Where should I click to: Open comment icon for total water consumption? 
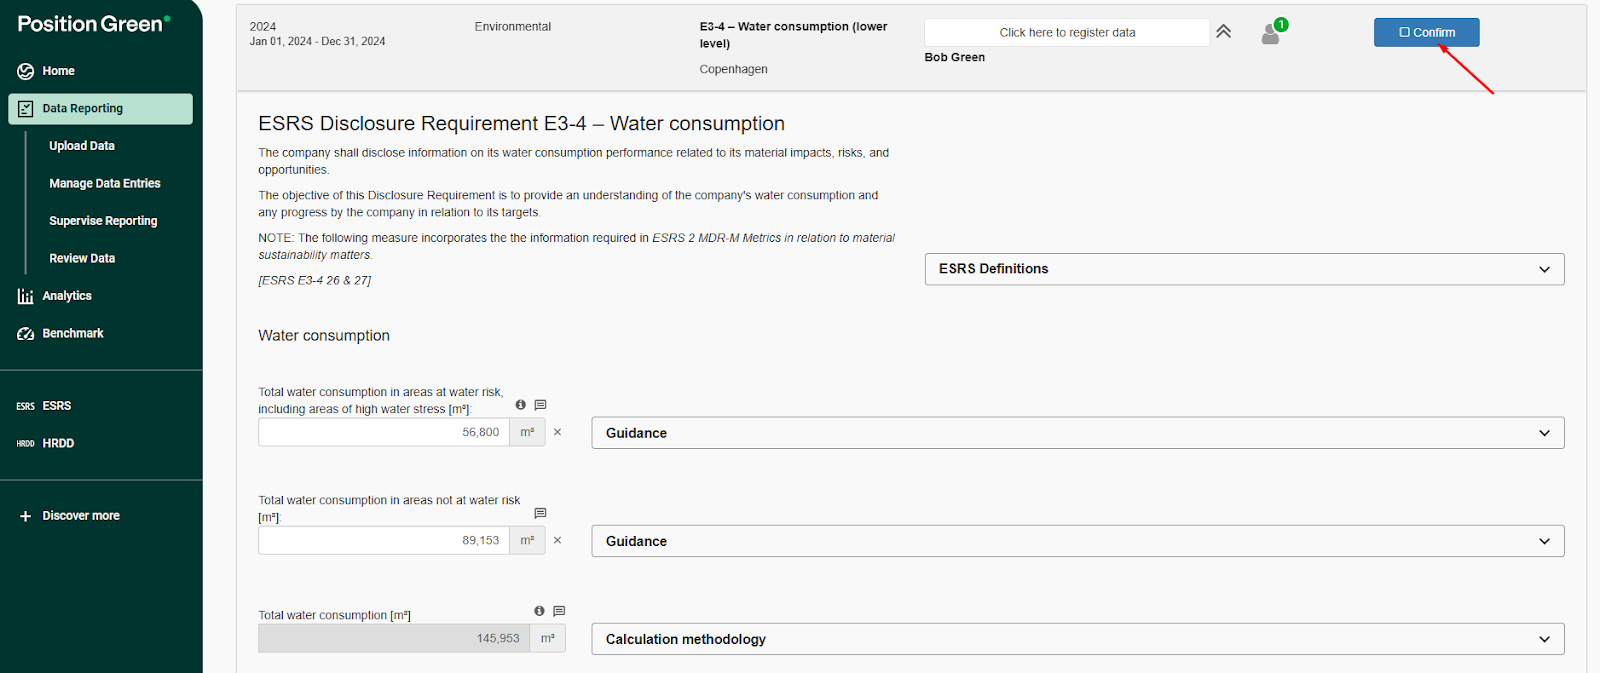(x=559, y=611)
